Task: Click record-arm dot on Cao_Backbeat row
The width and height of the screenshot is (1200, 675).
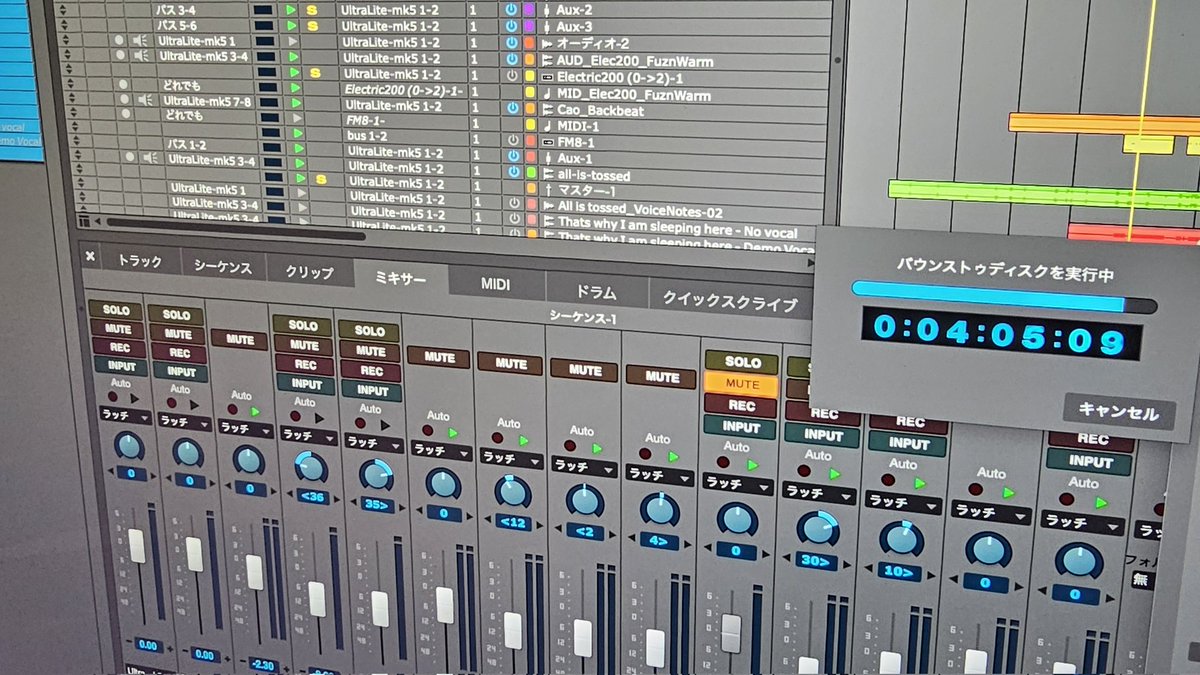Action: coord(126,100)
